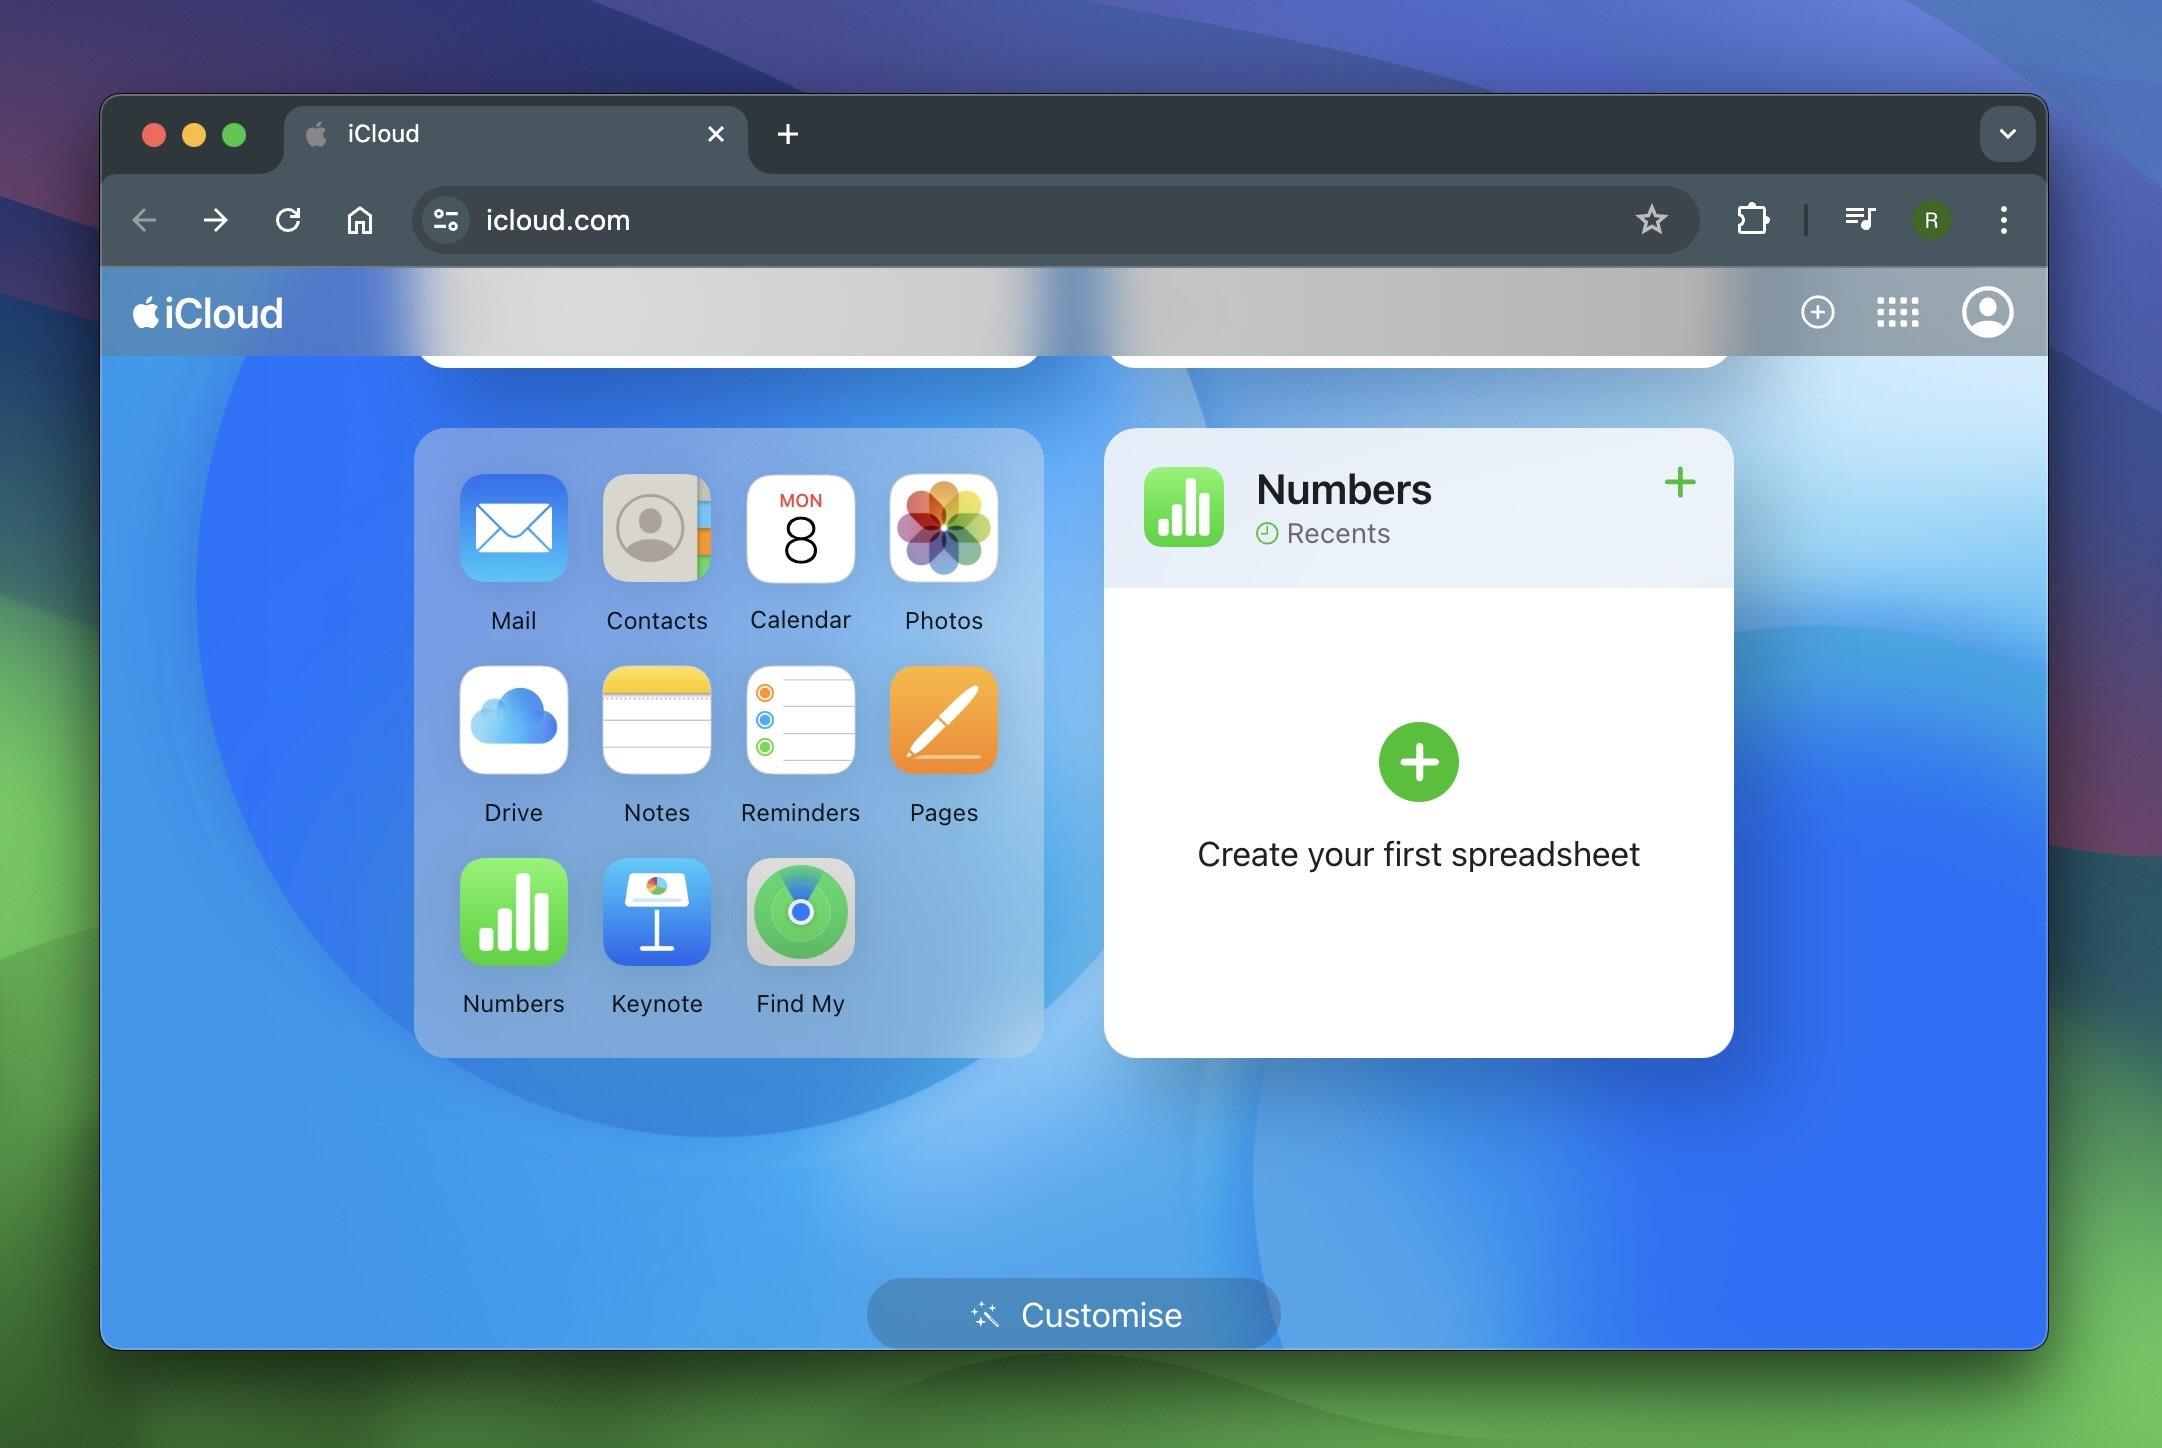Viewport: 2162px width, 1448px height.
Task: Click the iCloud logo in the header
Action: pyautogui.click(x=208, y=313)
